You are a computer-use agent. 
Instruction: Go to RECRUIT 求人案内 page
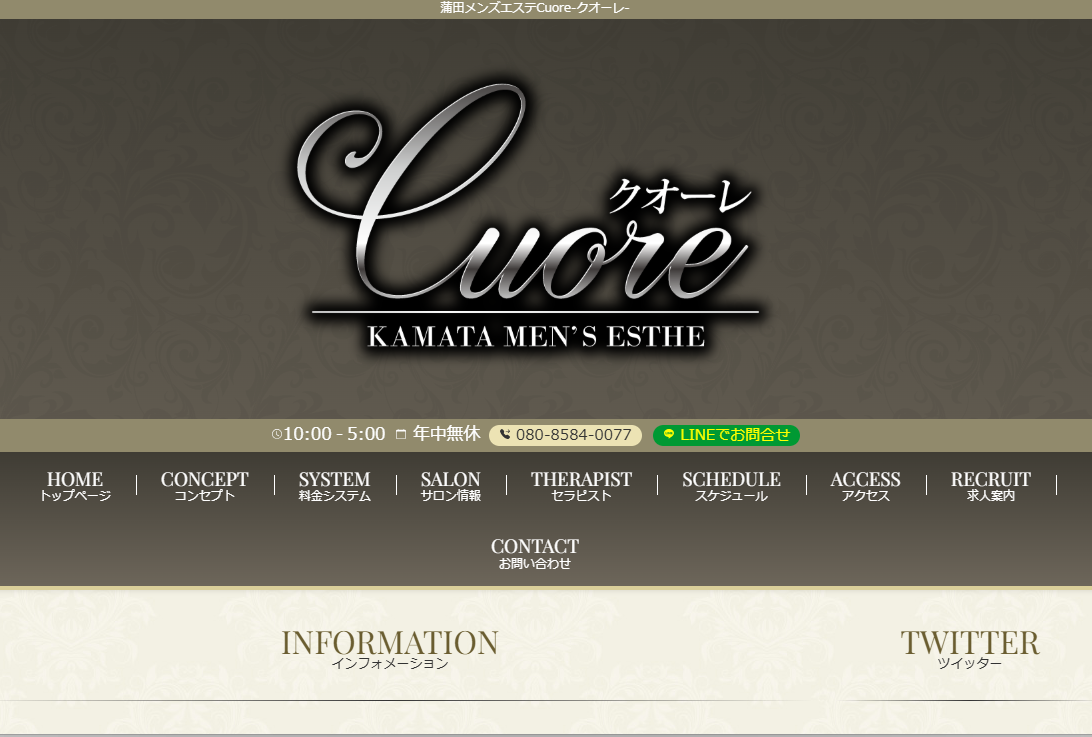[990, 486]
